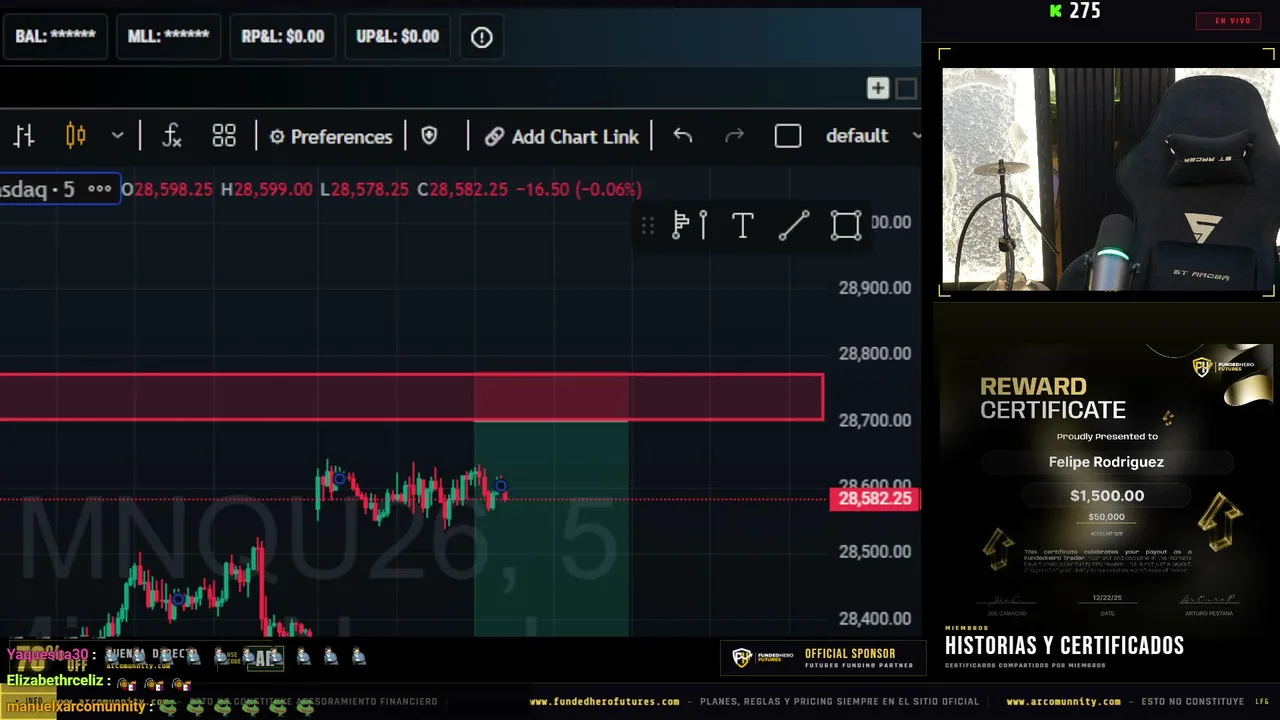Grab the drawing toolbar drag handle
The height and width of the screenshot is (720, 1280).
coord(648,226)
